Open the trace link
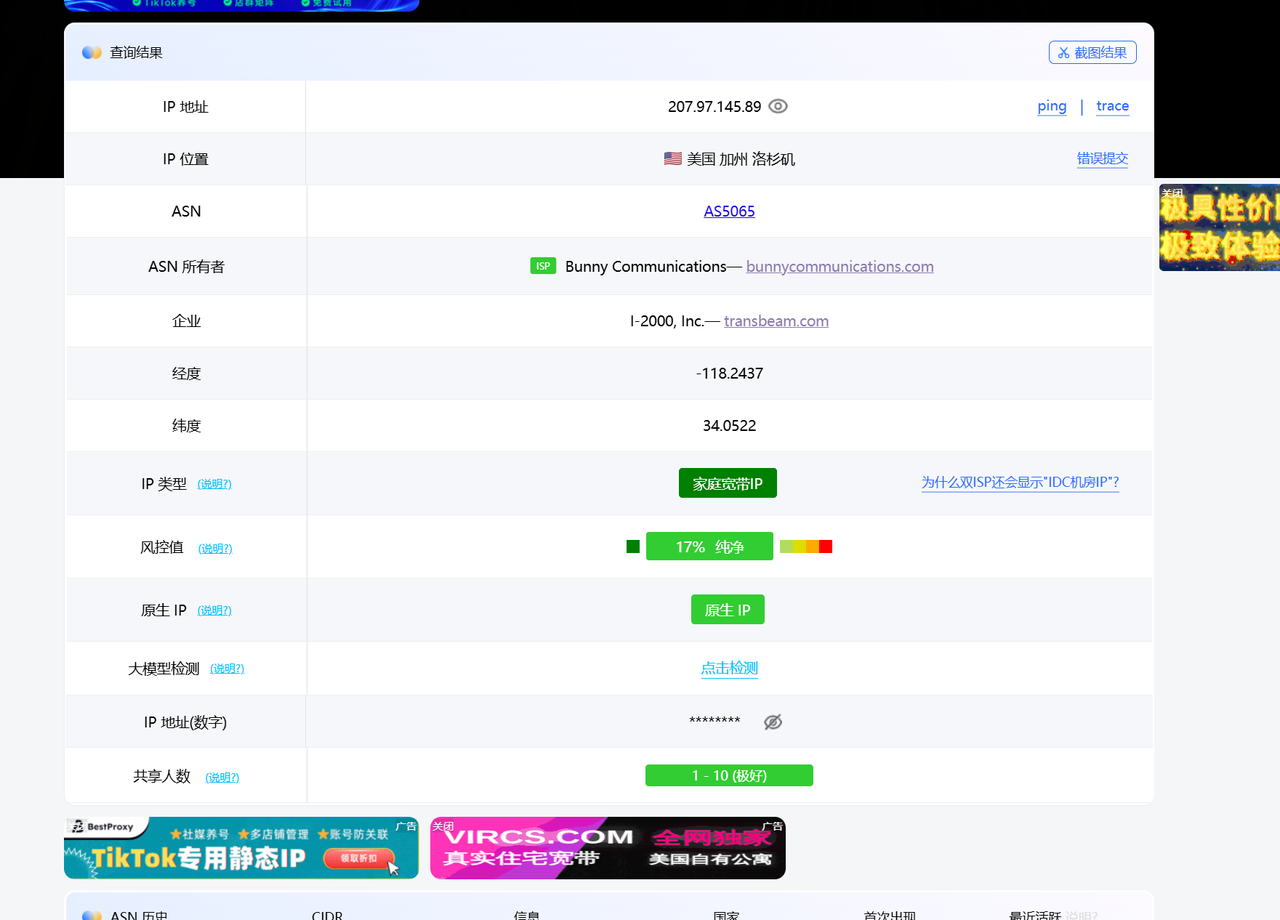This screenshot has width=1280, height=920. coord(1112,106)
